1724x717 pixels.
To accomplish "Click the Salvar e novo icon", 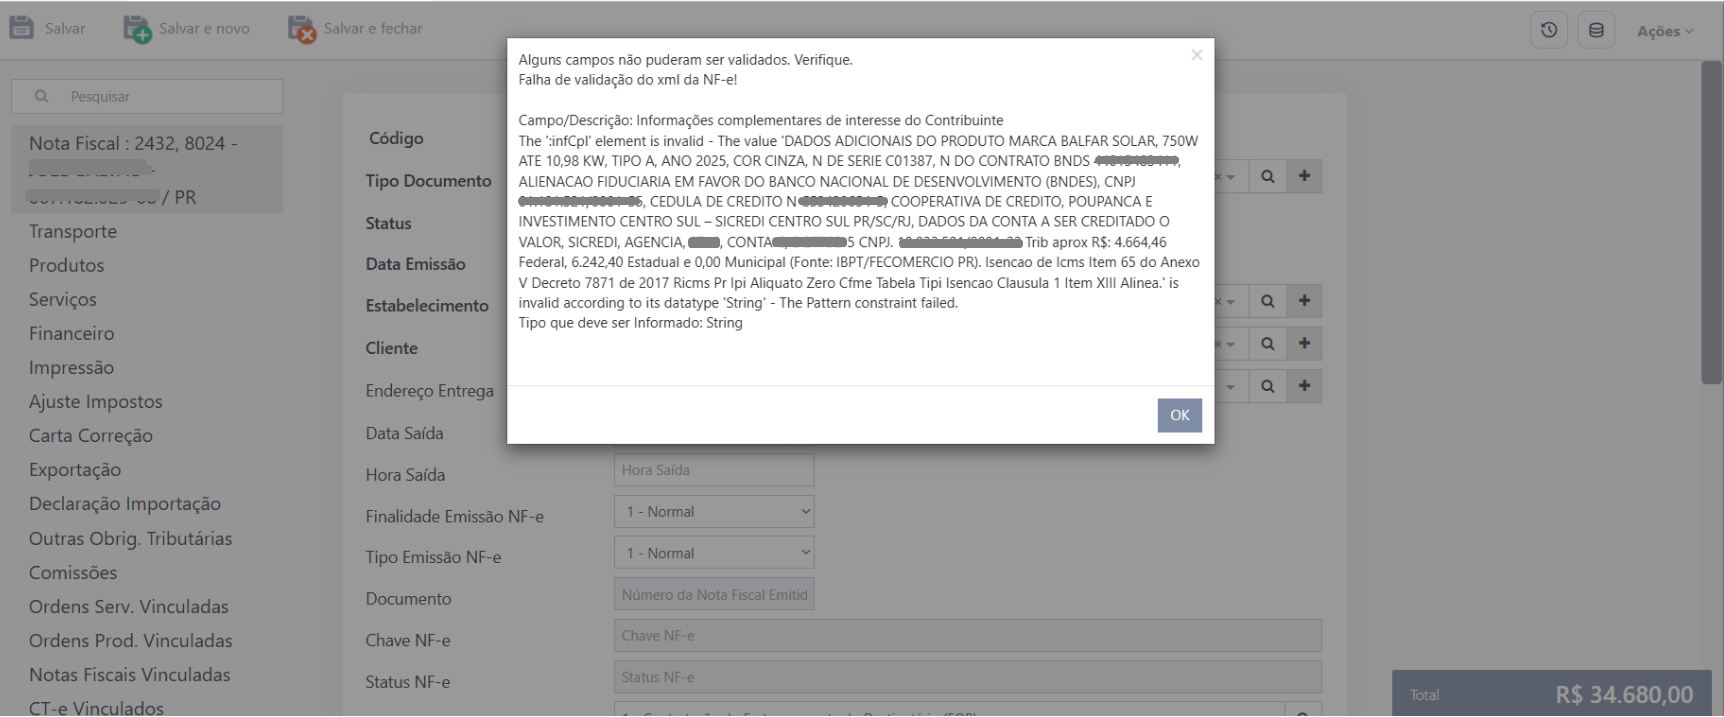I will (137, 29).
